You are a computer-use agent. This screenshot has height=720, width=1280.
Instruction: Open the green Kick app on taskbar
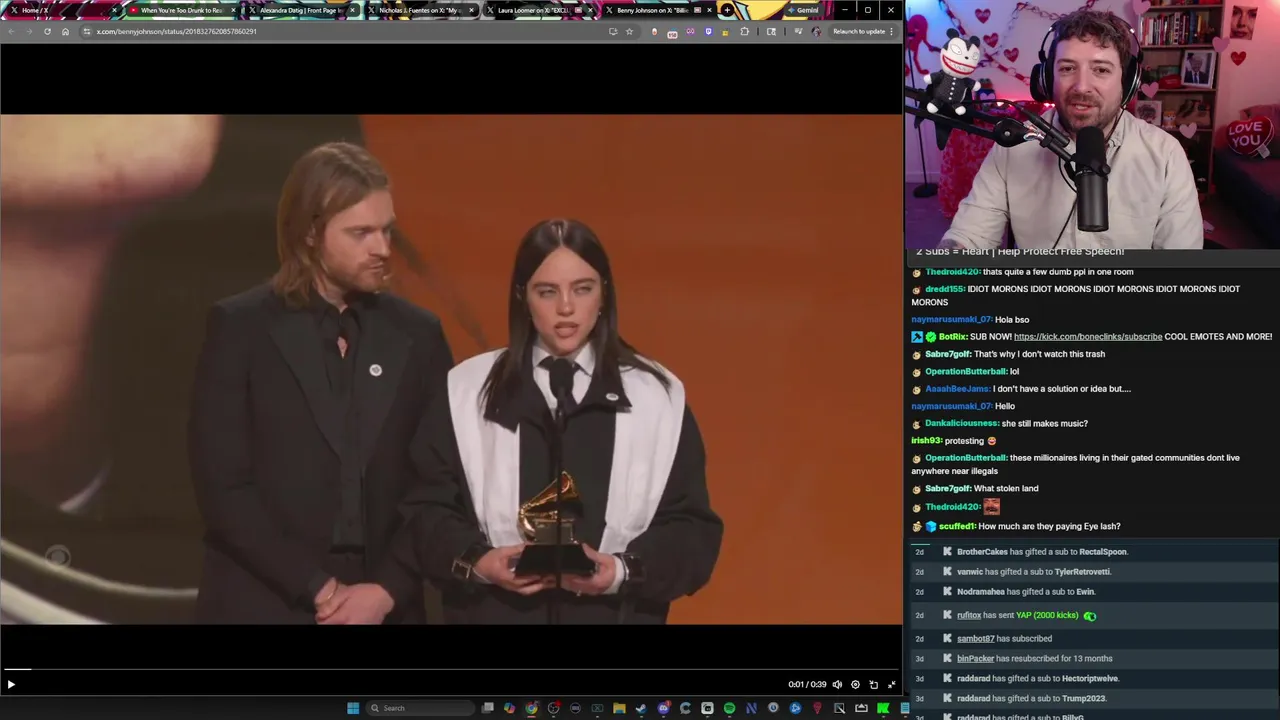pyautogui.click(x=882, y=708)
